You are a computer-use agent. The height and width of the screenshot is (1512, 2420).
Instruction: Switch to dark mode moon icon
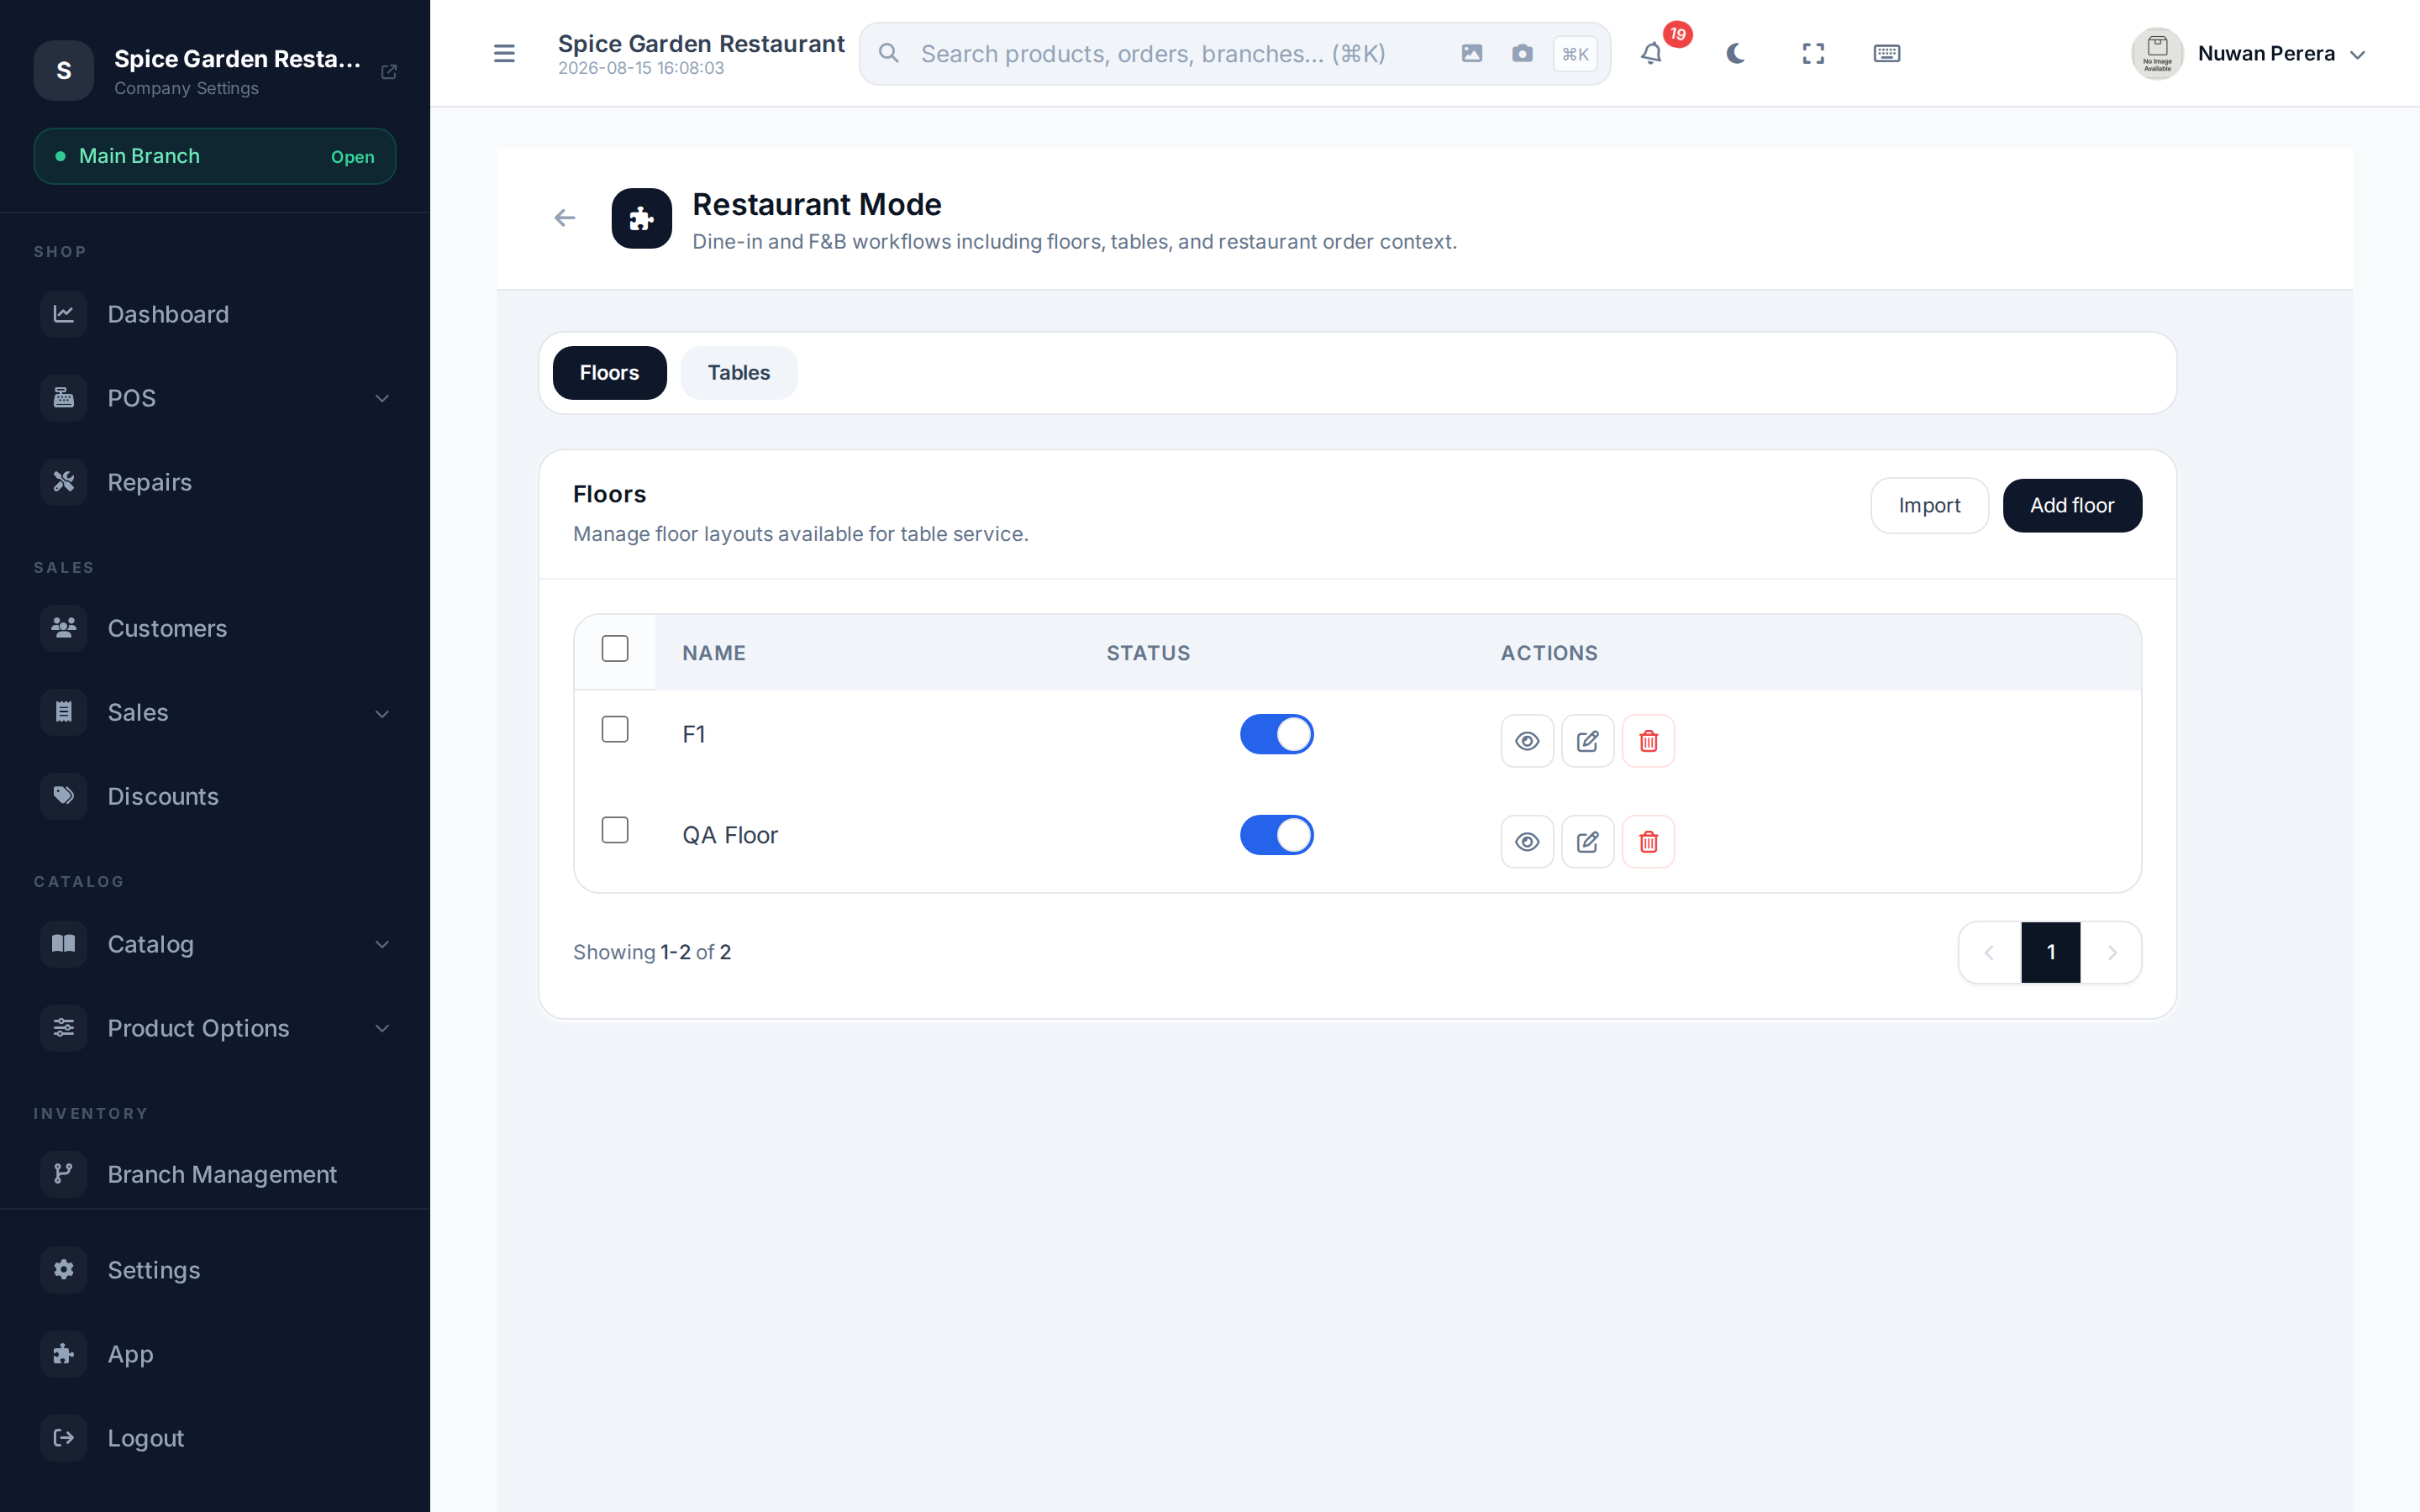(x=1735, y=53)
